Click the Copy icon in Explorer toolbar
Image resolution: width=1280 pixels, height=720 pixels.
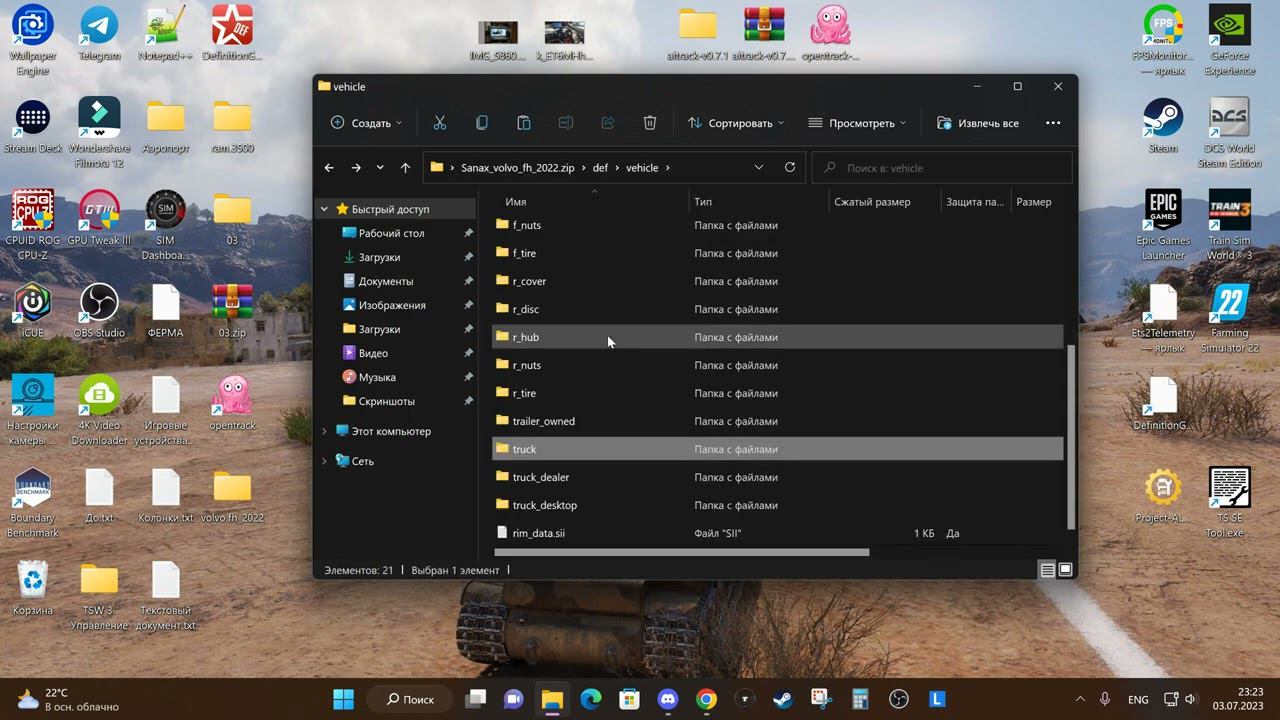481,123
